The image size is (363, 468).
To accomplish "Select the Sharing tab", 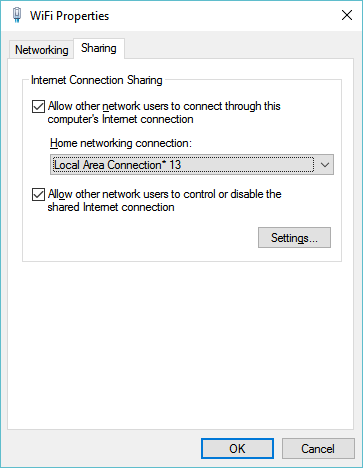I will pyautogui.click(x=99, y=48).
